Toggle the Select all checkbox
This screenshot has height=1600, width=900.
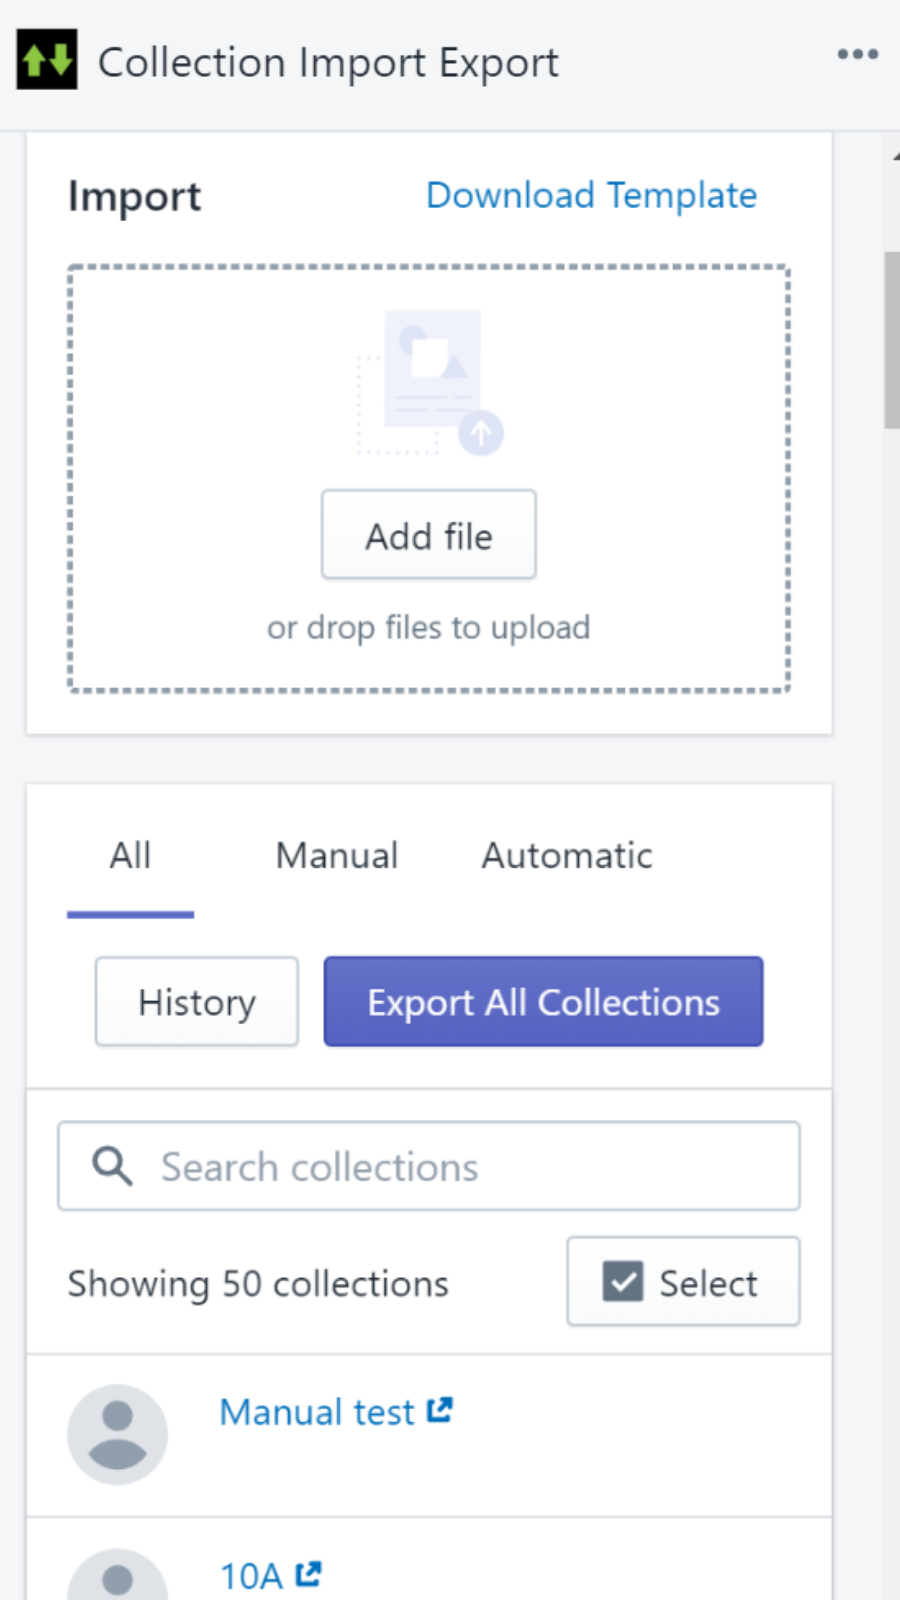(623, 1281)
